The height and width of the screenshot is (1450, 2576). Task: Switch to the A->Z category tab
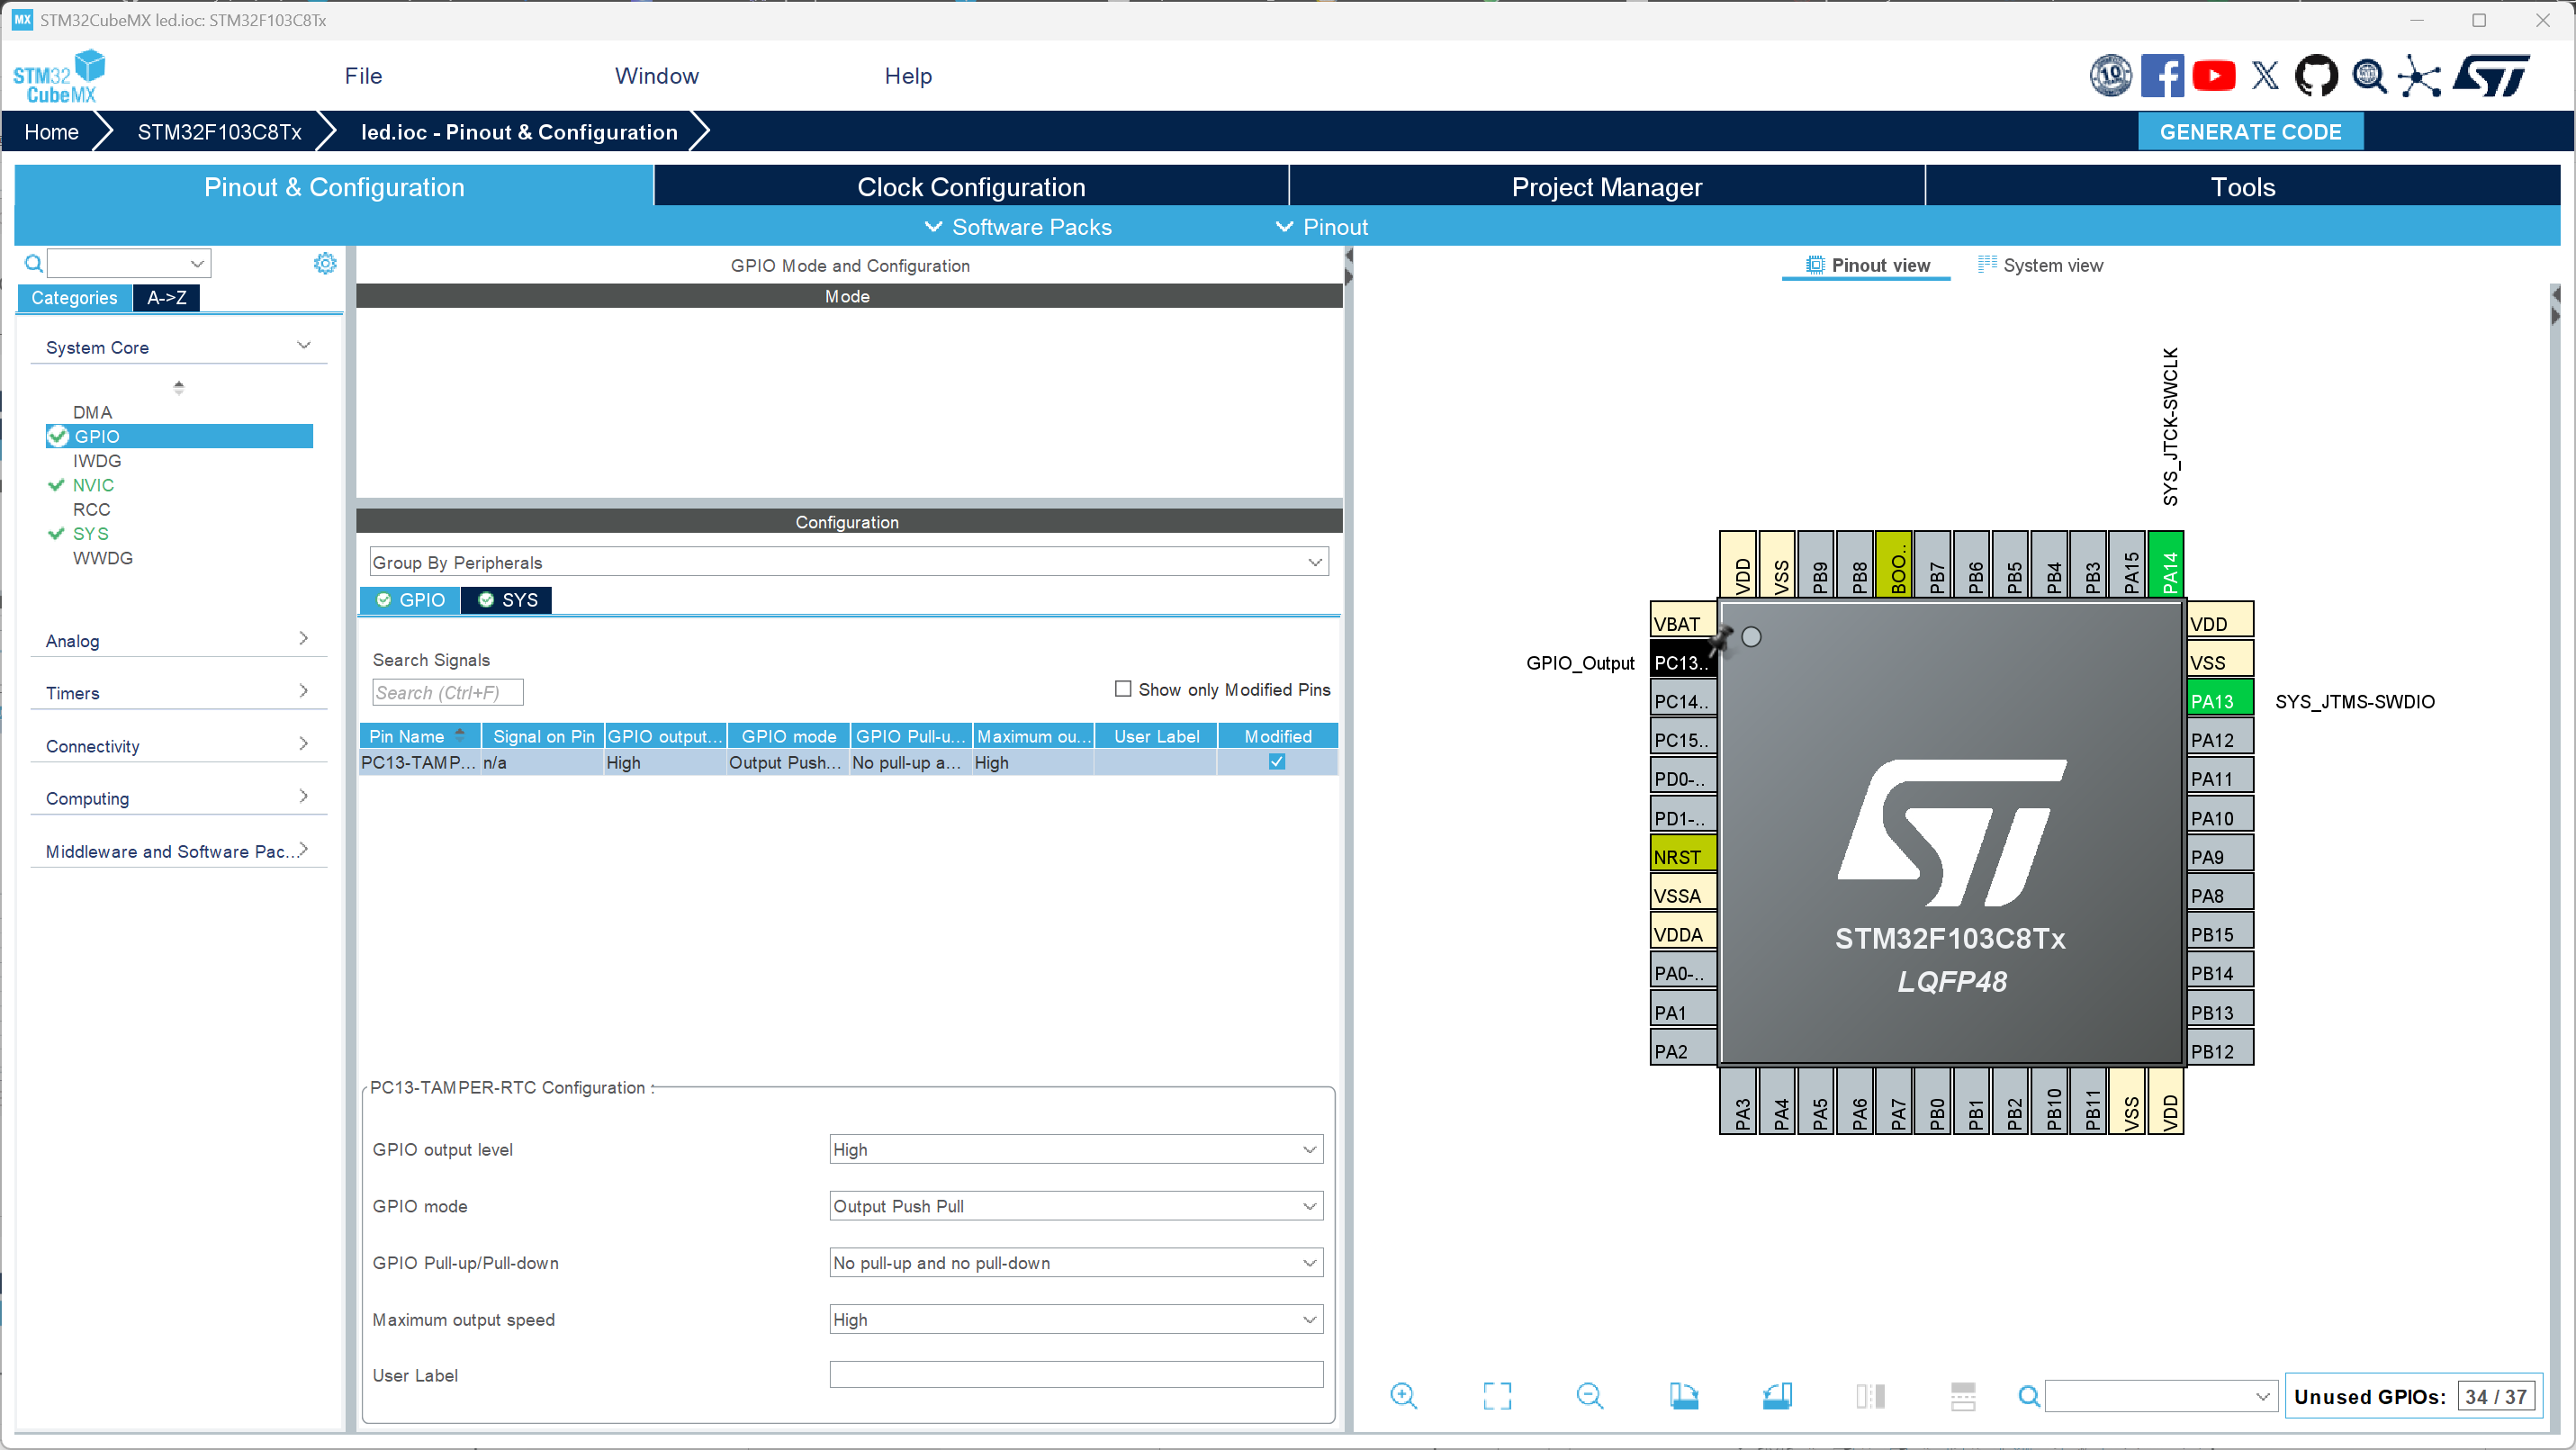pyautogui.click(x=167, y=297)
